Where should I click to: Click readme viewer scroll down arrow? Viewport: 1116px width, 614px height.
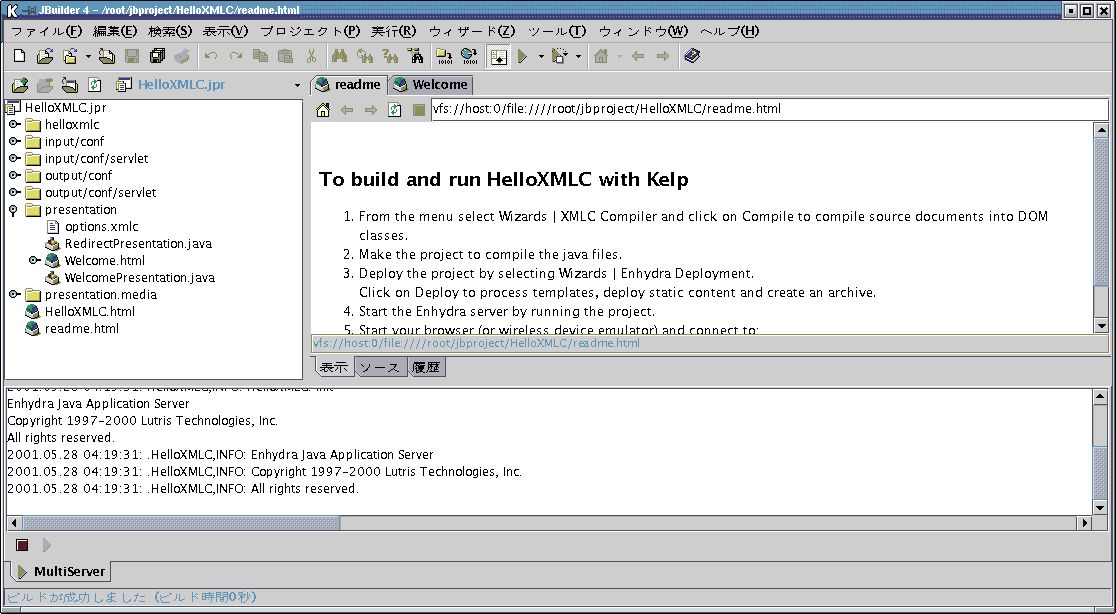point(1101,326)
